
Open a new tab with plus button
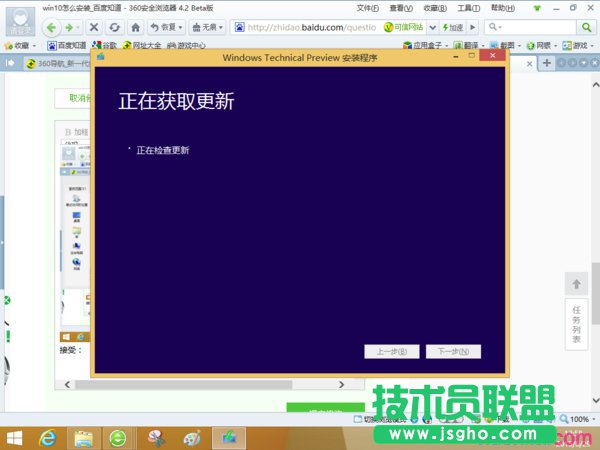pos(546,63)
